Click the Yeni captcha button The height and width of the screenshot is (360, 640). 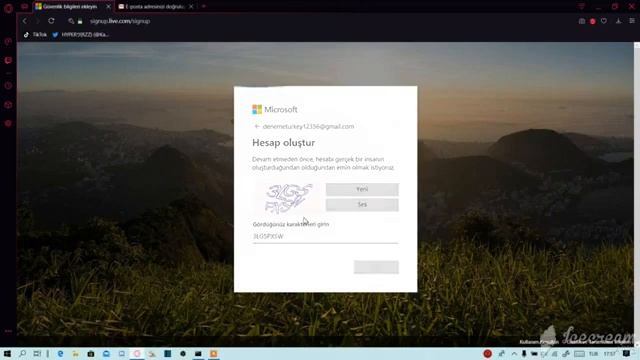pyautogui.click(x=362, y=189)
